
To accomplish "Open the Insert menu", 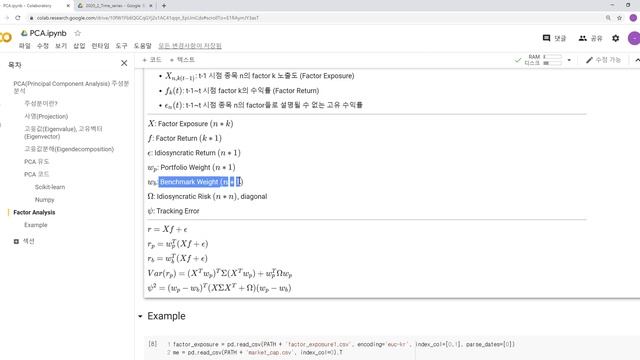I will tap(79, 46).
